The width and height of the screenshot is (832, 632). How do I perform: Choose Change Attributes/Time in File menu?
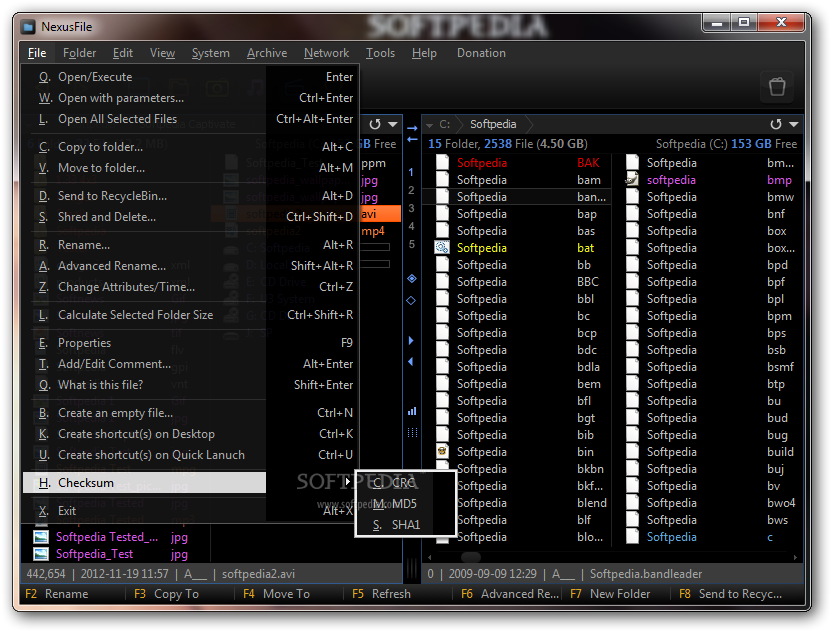tap(190, 287)
